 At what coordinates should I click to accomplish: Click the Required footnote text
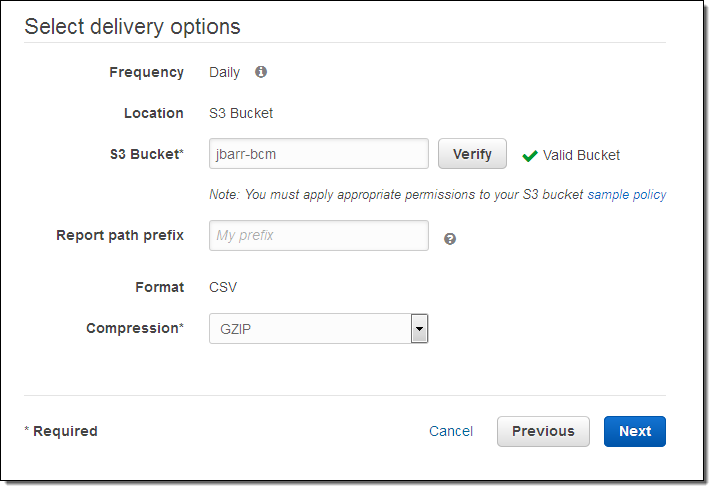coord(62,431)
